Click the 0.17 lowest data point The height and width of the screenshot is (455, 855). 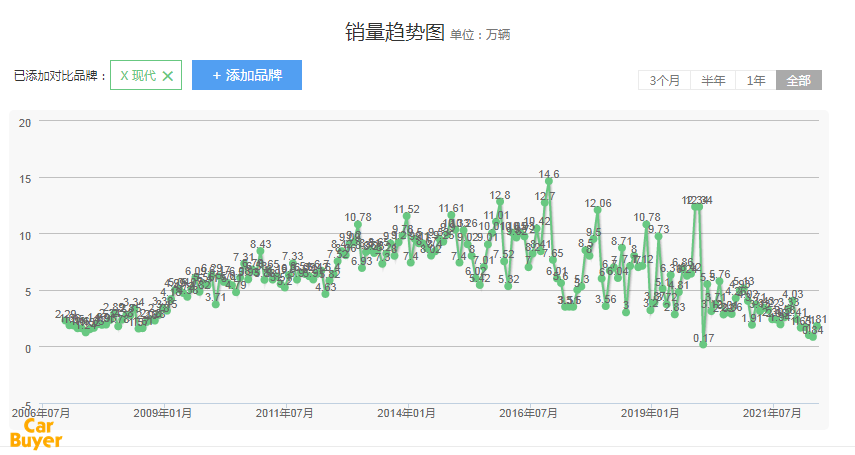coord(704,344)
